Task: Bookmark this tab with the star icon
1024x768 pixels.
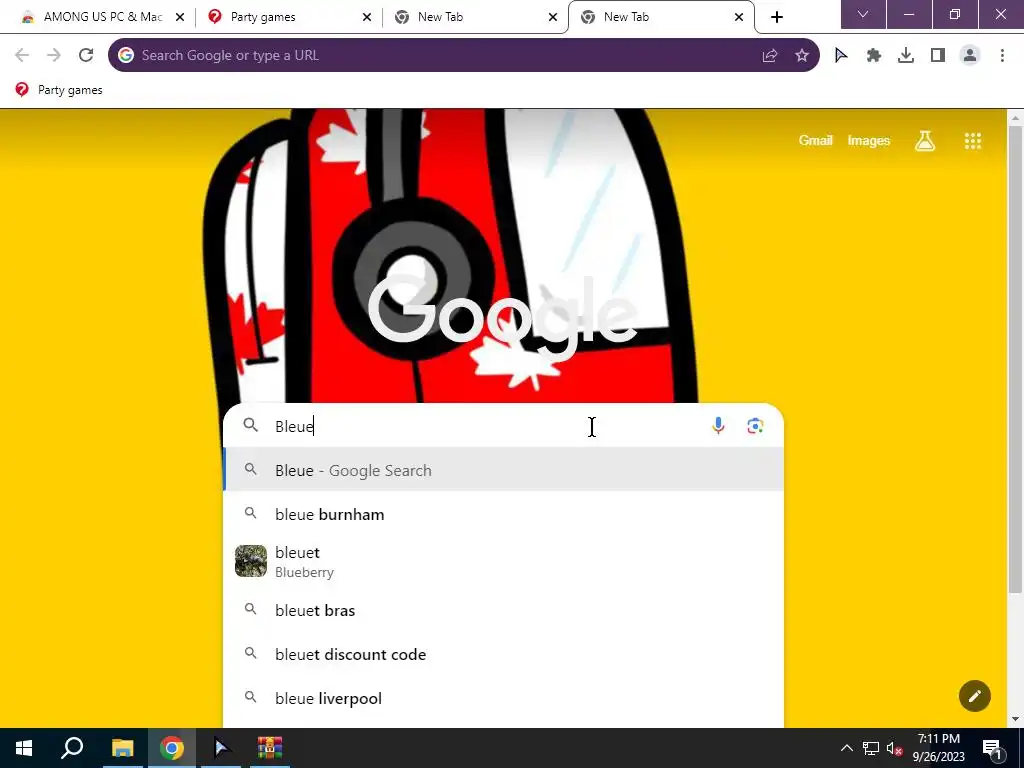Action: point(802,56)
